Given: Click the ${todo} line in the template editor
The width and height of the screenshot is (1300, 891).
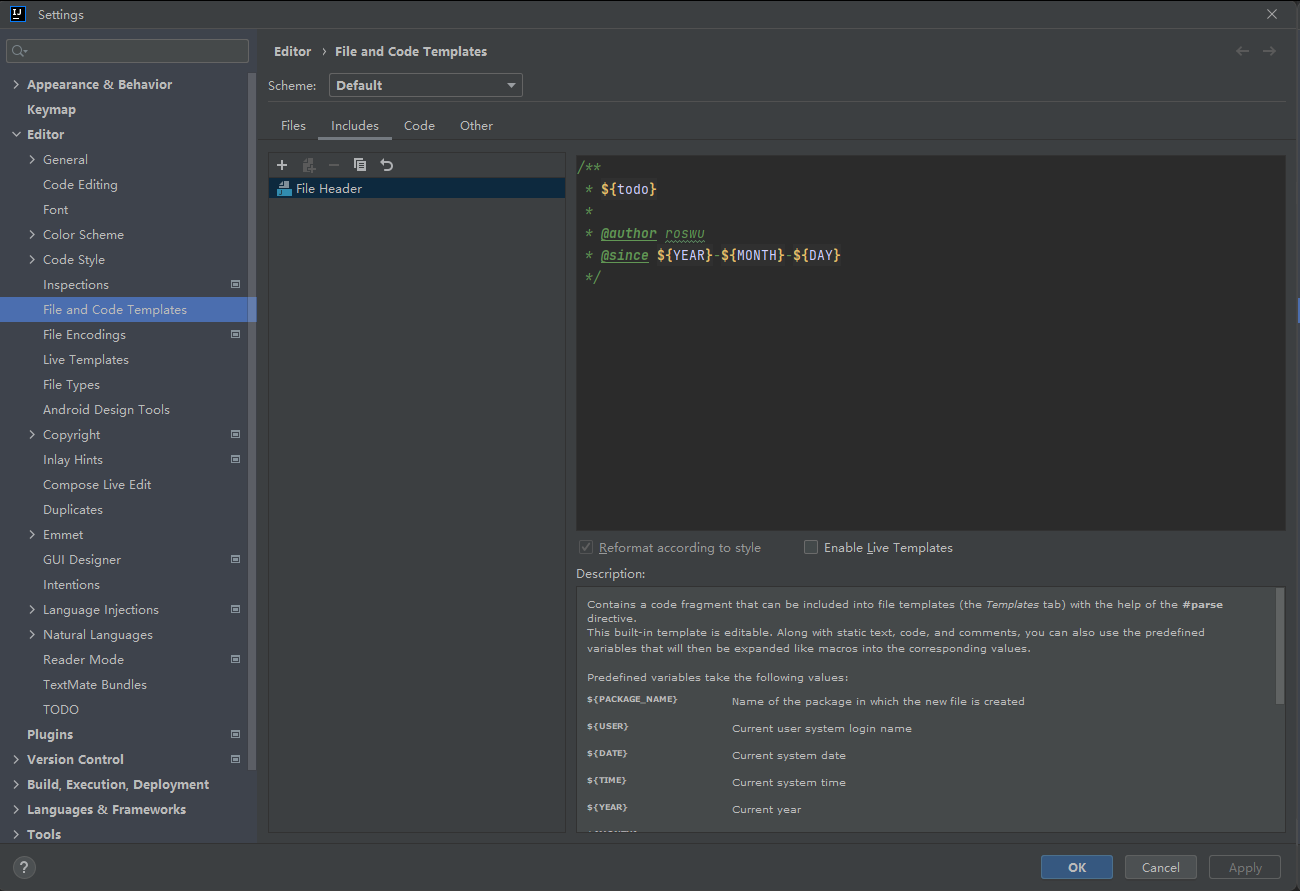Looking at the screenshot, I should 628,189.
